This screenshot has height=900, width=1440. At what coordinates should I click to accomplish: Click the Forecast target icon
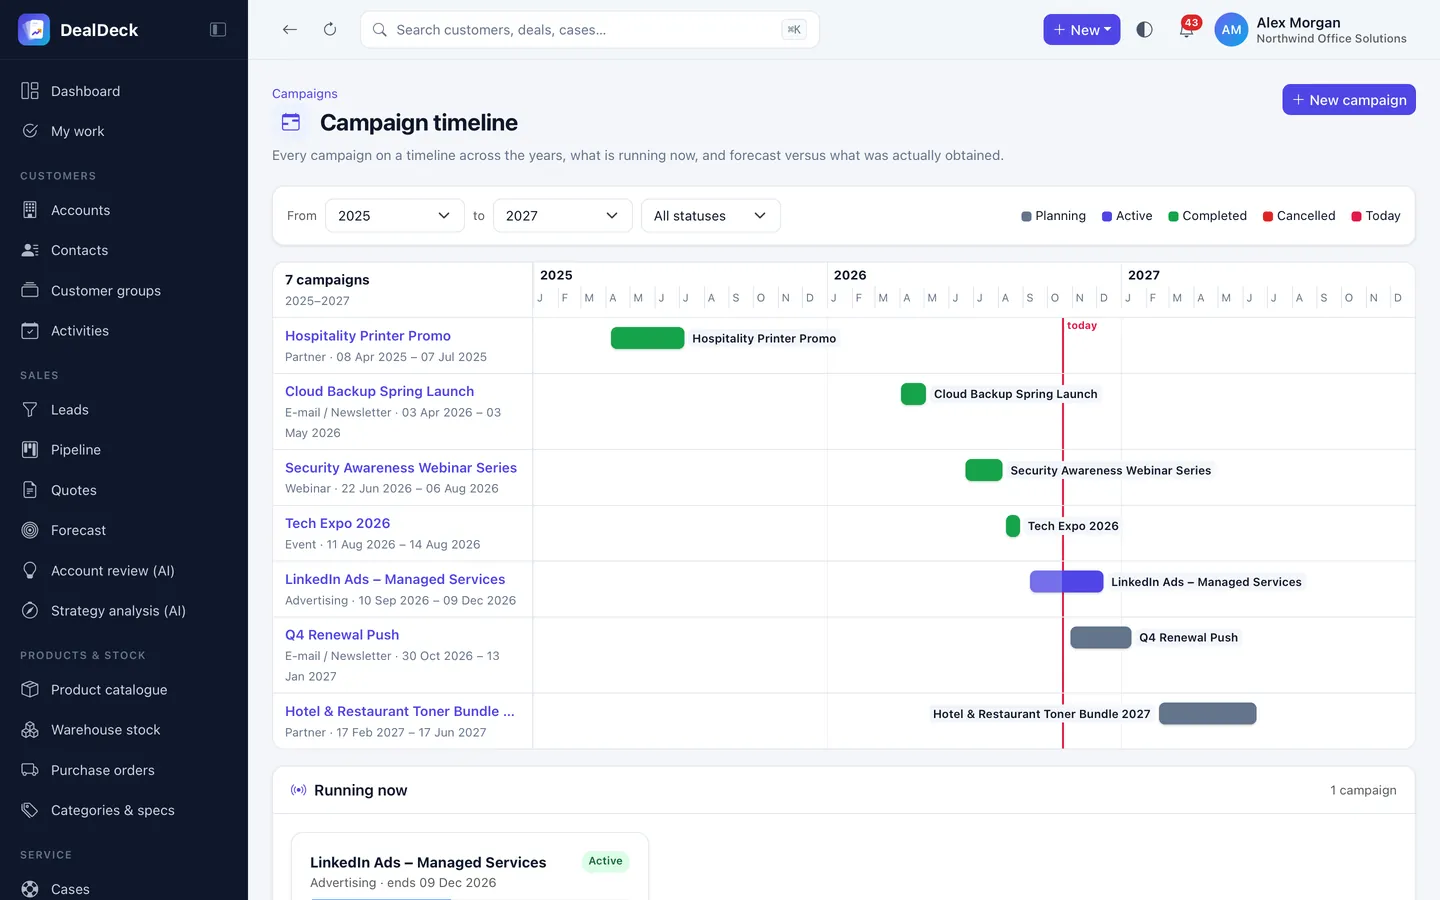(x=30, y=530)
